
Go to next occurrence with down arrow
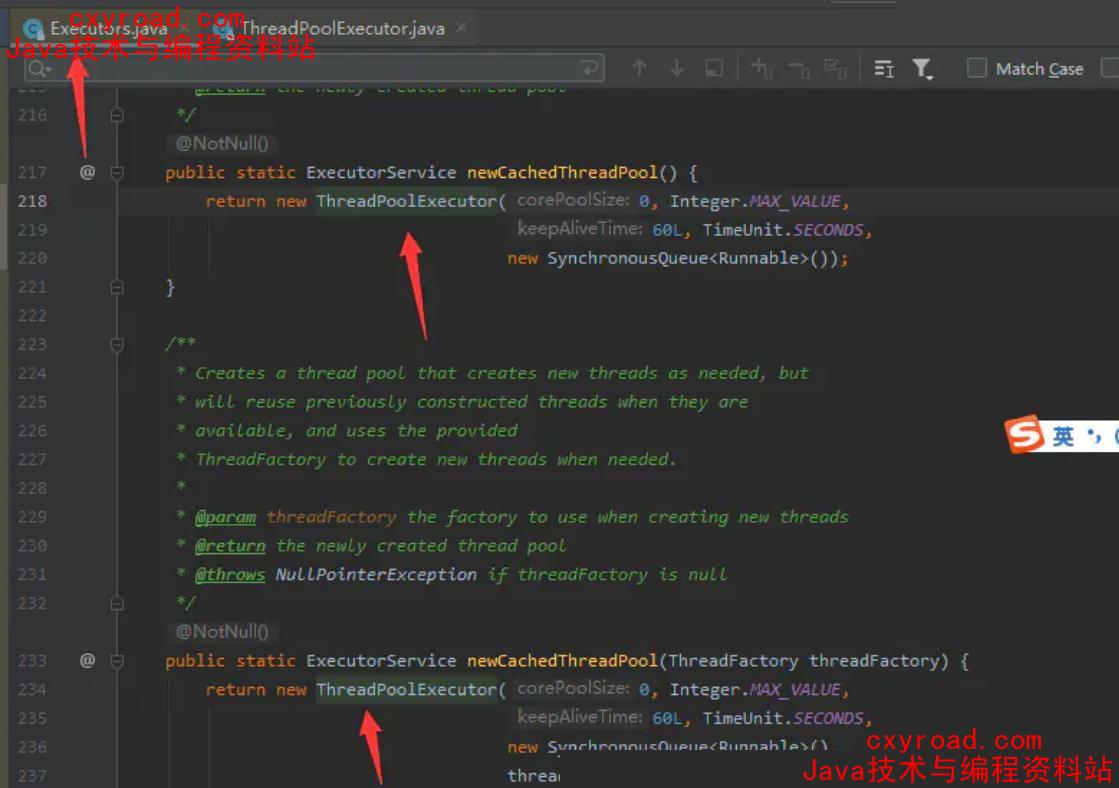click(x=677, y=68)
